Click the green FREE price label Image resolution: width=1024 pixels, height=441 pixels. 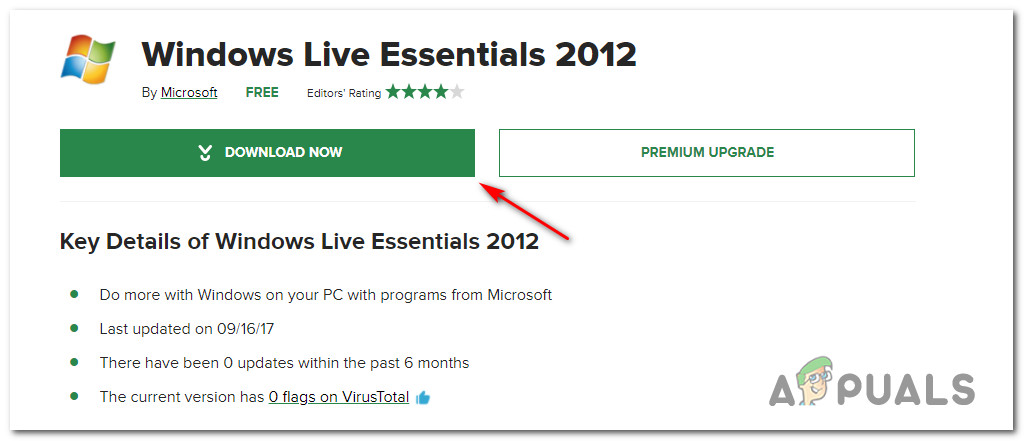[x=262, y=93]
